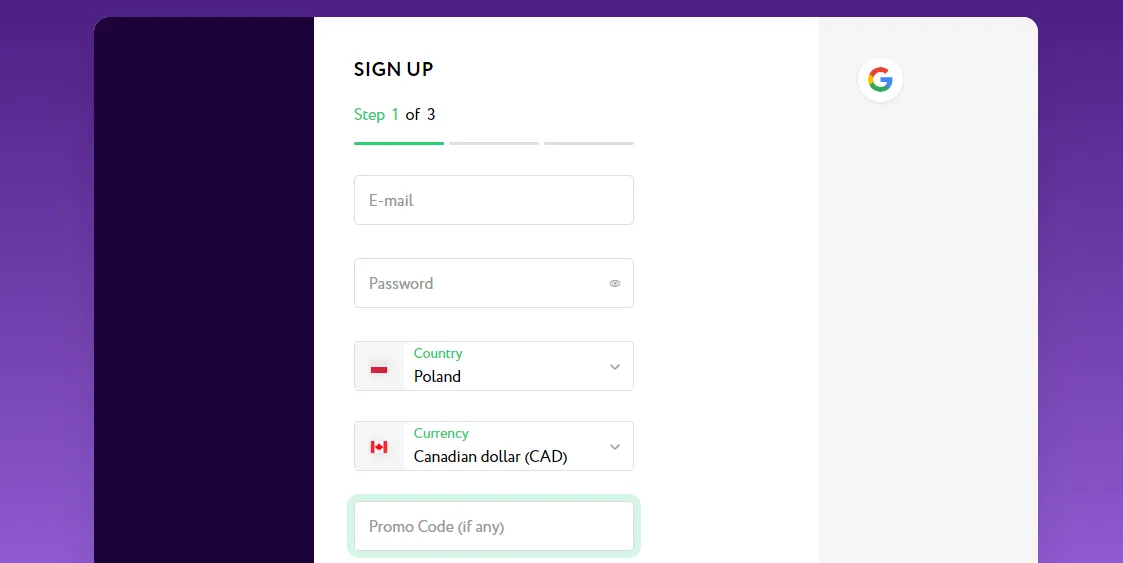Image resolution: width=1123 pixels, height=563 pixels.
Task: Toggle password visibility eye icon
Action: point(614,284)
